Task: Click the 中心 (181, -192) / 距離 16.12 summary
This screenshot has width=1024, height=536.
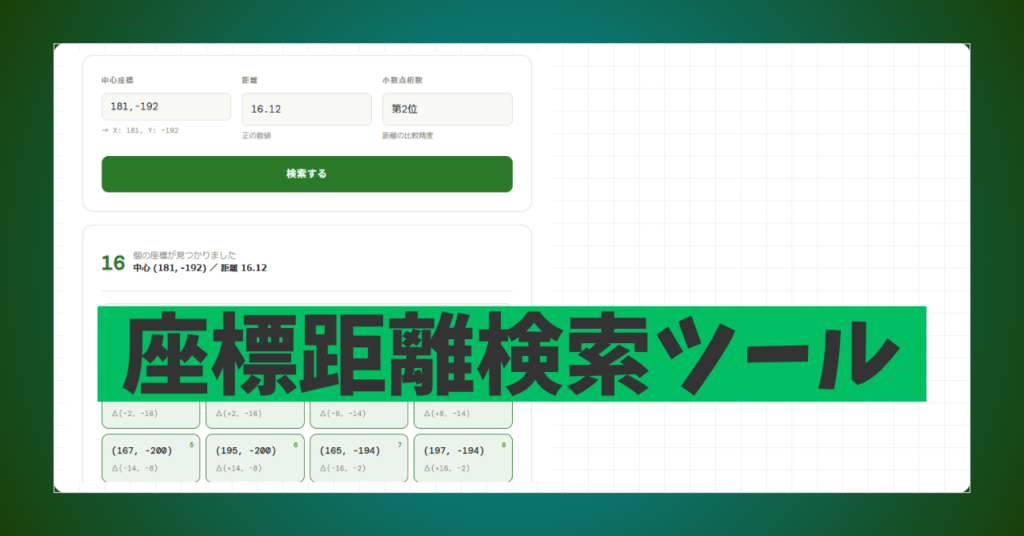Action: 200,268
